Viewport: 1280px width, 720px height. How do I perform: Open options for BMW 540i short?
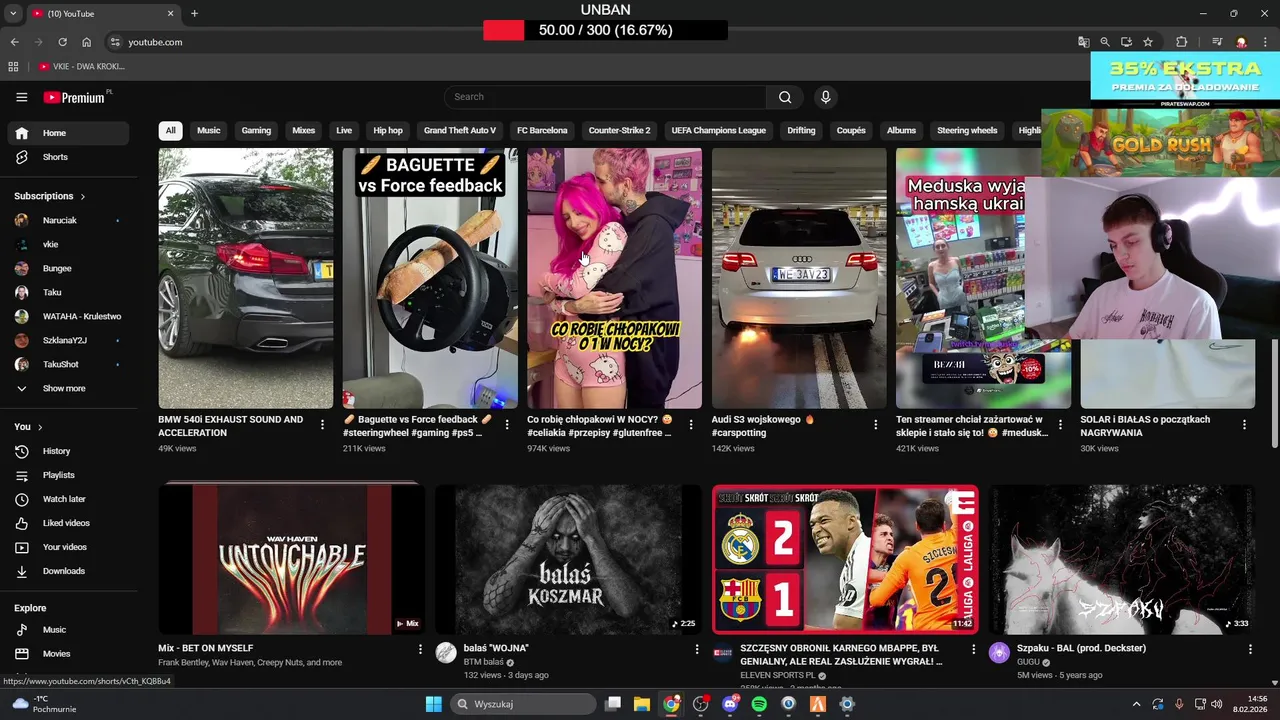(x=322, y=425)
